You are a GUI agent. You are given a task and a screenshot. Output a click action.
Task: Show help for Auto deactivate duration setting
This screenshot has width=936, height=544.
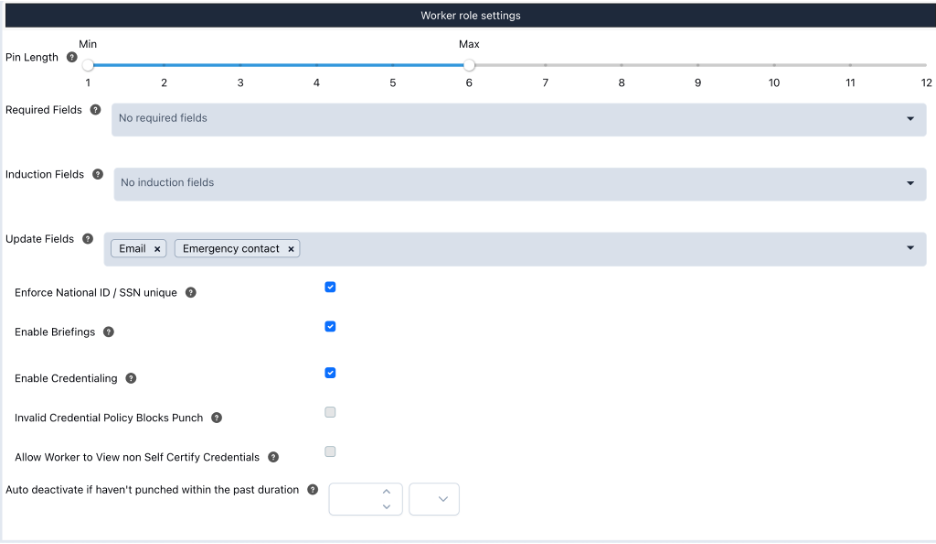[312, 490]
